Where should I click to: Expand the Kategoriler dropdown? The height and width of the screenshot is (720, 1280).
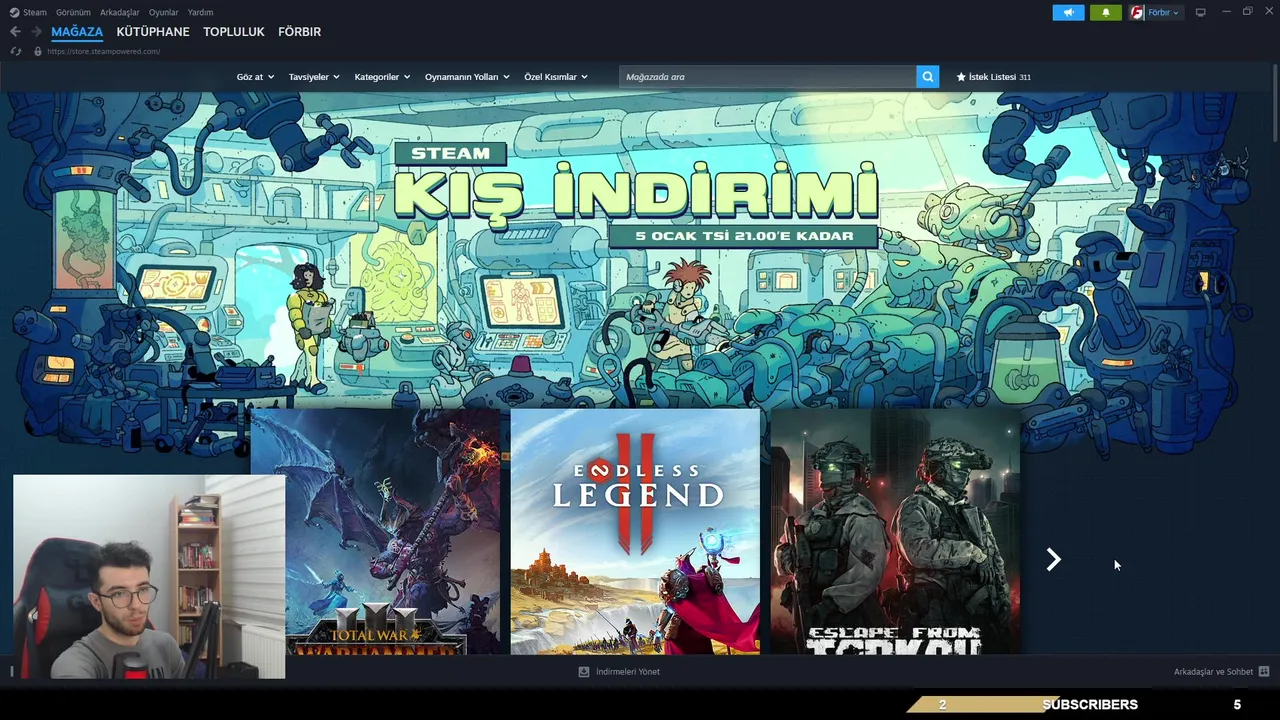382,77
